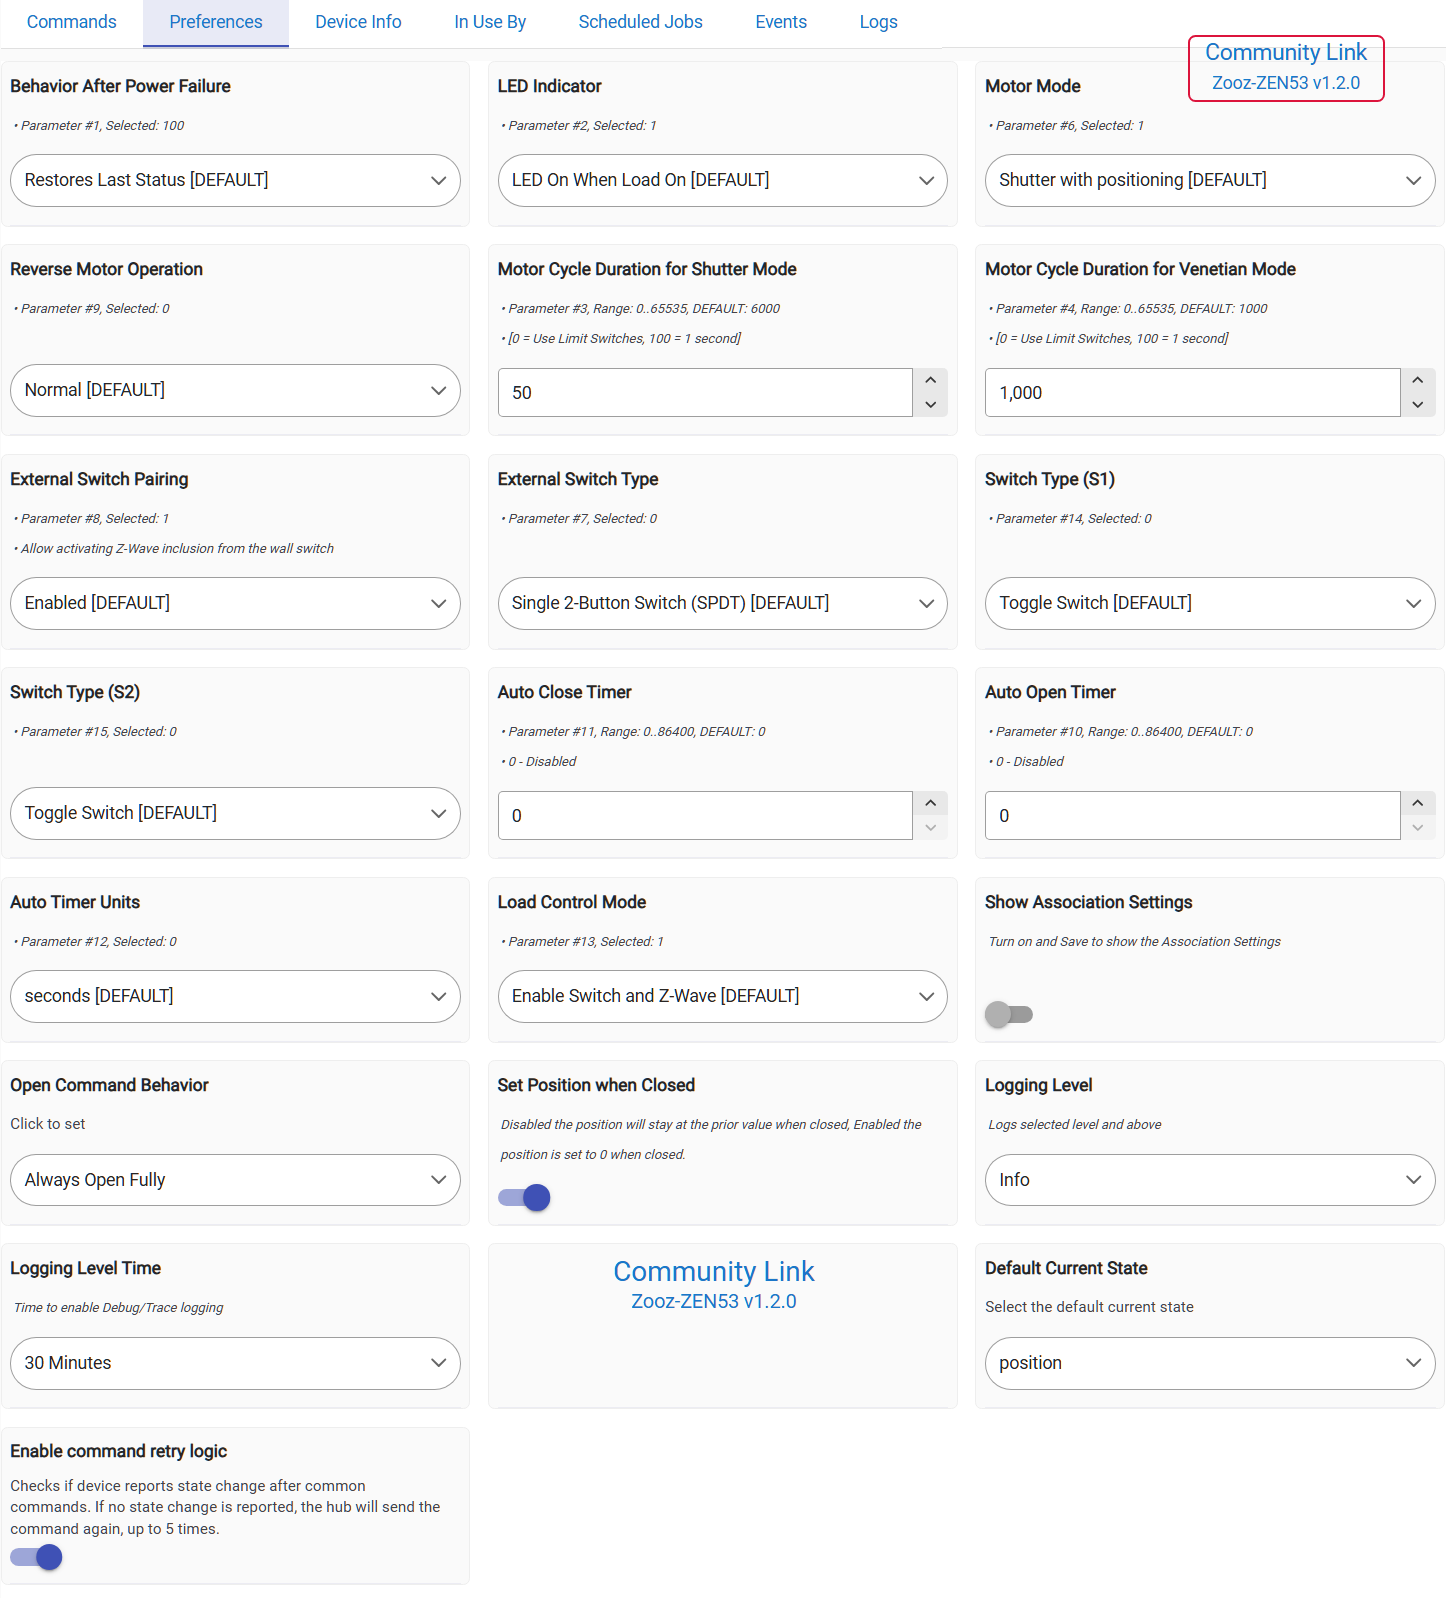
Task: Click the Motor Mode dropdown chevron
Action: coord(1413,181)
